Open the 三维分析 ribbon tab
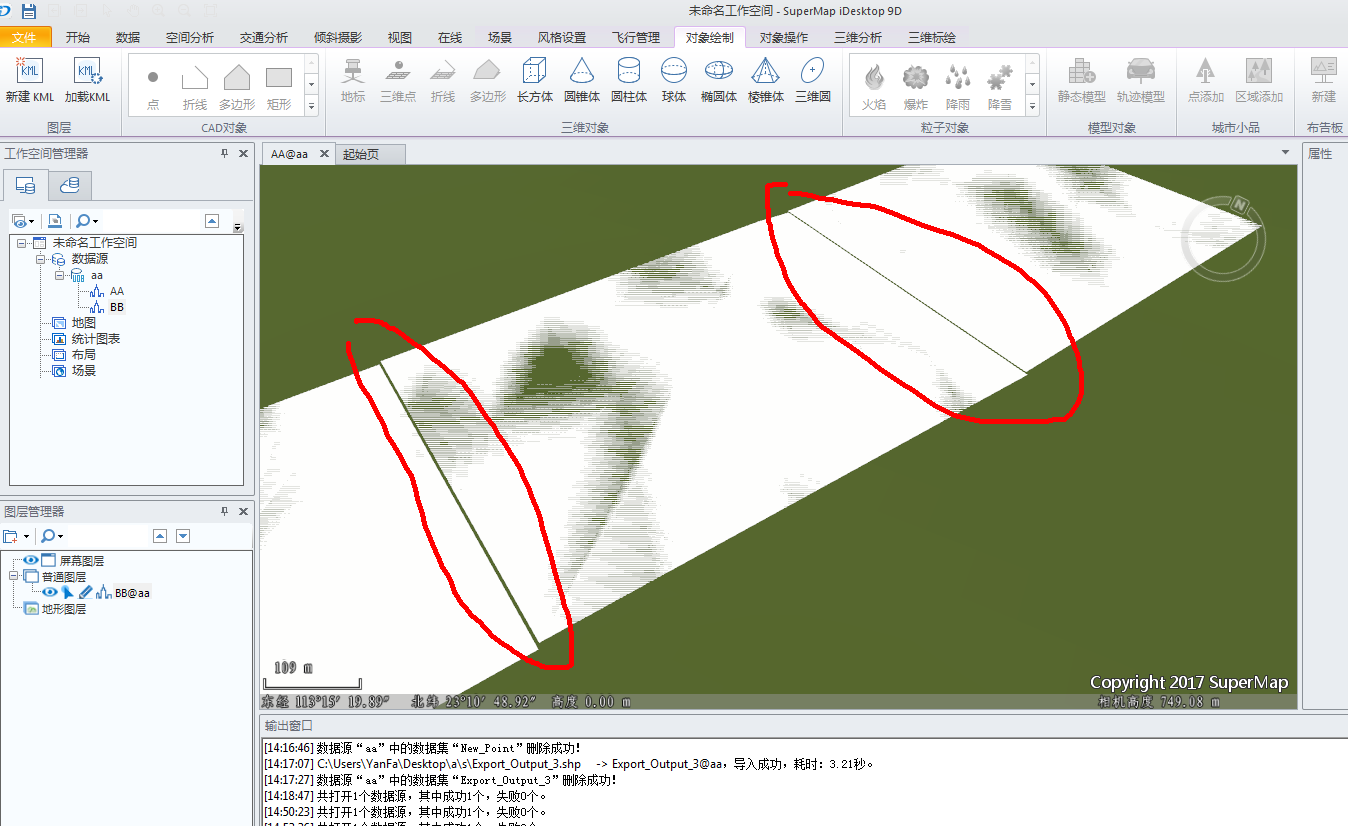Image resolution: width=1348 pixels, height=826 pixels. 857,38
